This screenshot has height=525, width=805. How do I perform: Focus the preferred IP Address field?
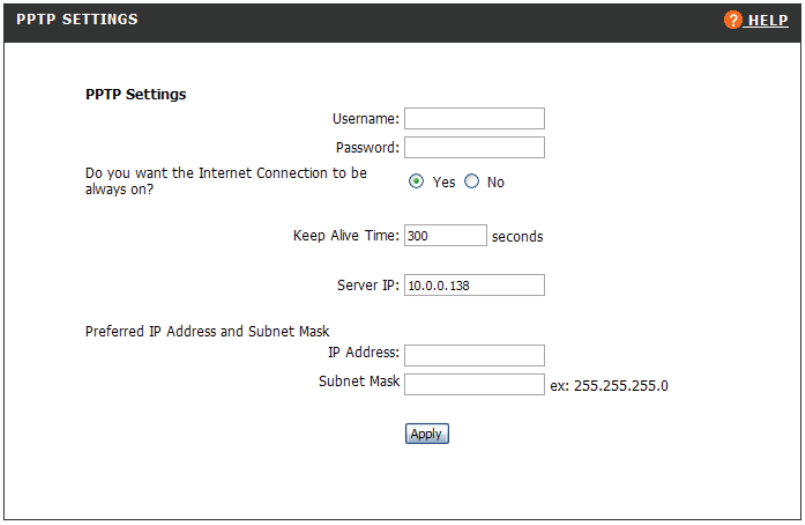[x=474, y=355]
